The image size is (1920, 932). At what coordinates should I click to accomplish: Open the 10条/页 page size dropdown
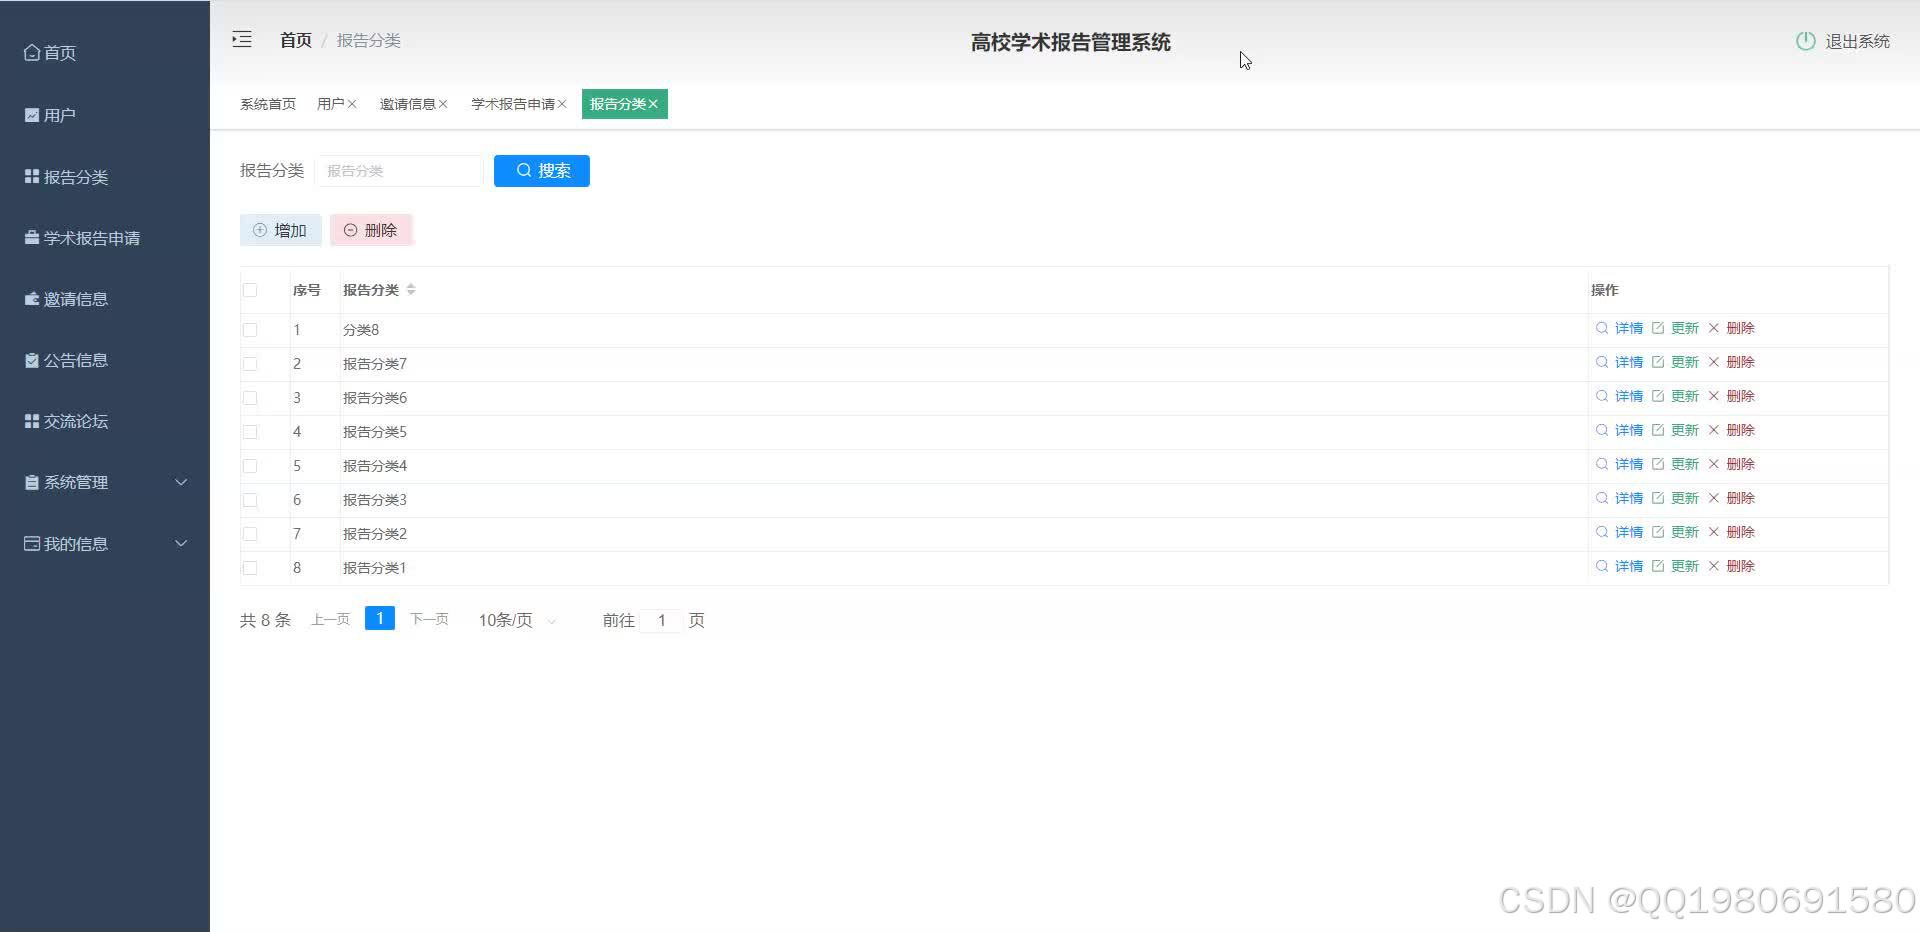pos(515,619)
